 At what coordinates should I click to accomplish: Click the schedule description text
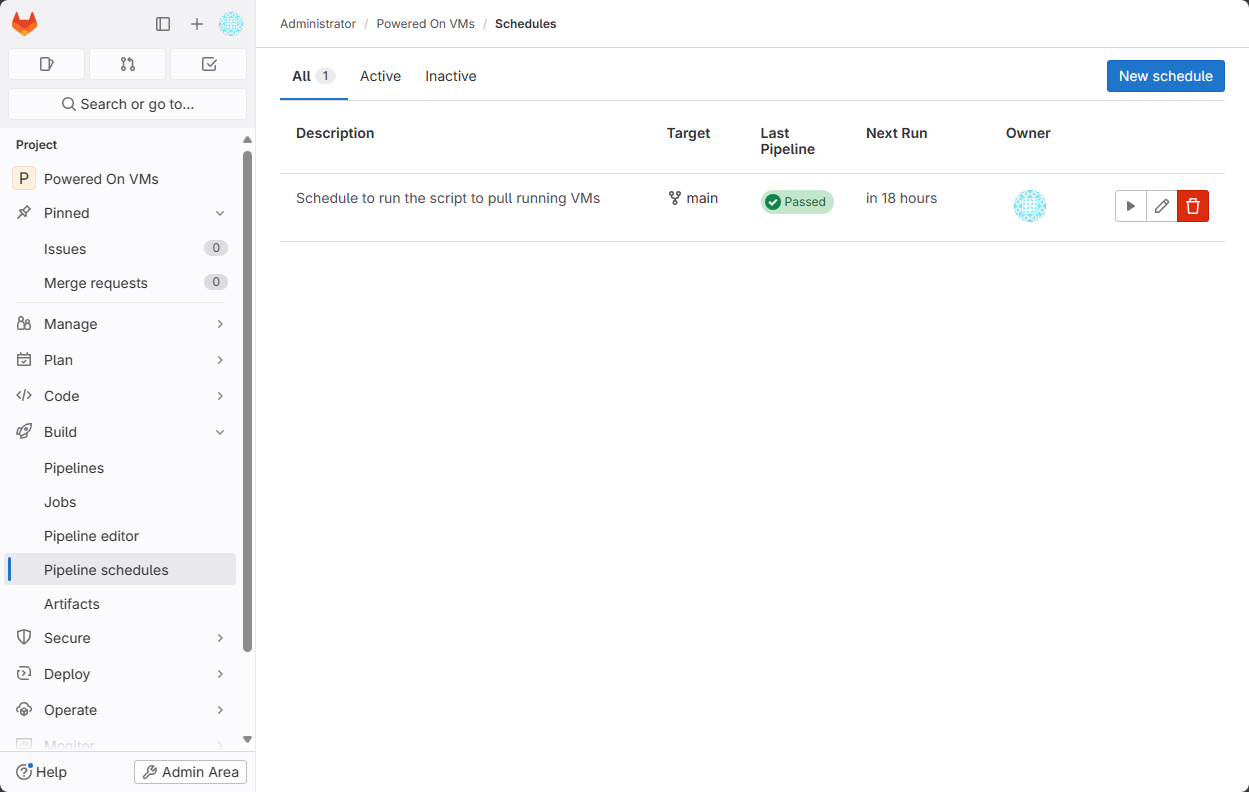(x=448, y=198)
